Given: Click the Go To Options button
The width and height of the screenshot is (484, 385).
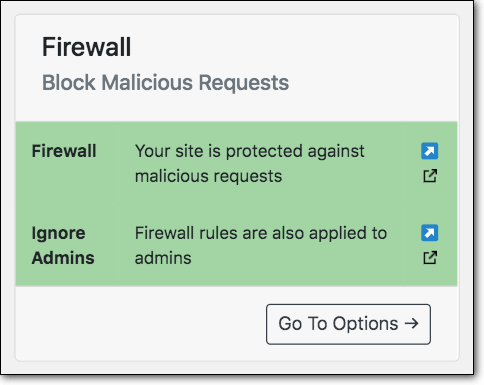Looking at the screenshot, I should pyautogui.click(x=348, y=324).
